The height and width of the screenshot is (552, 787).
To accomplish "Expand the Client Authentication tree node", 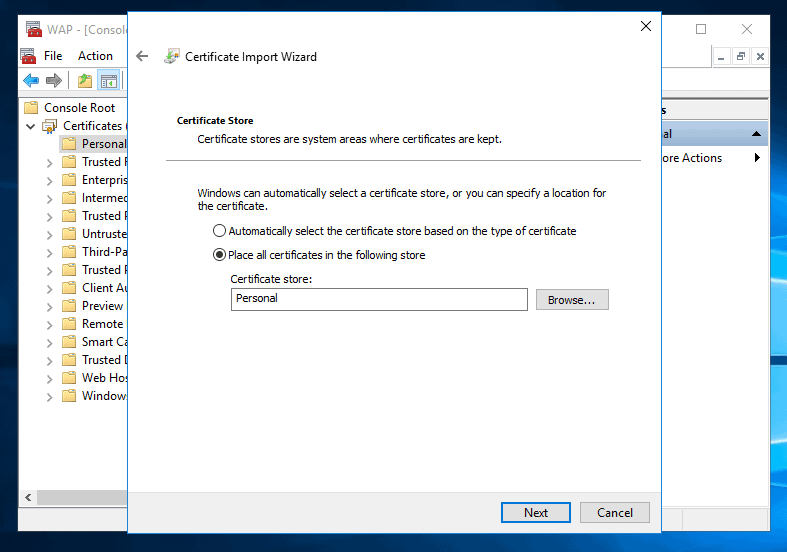I will (49, 289).
